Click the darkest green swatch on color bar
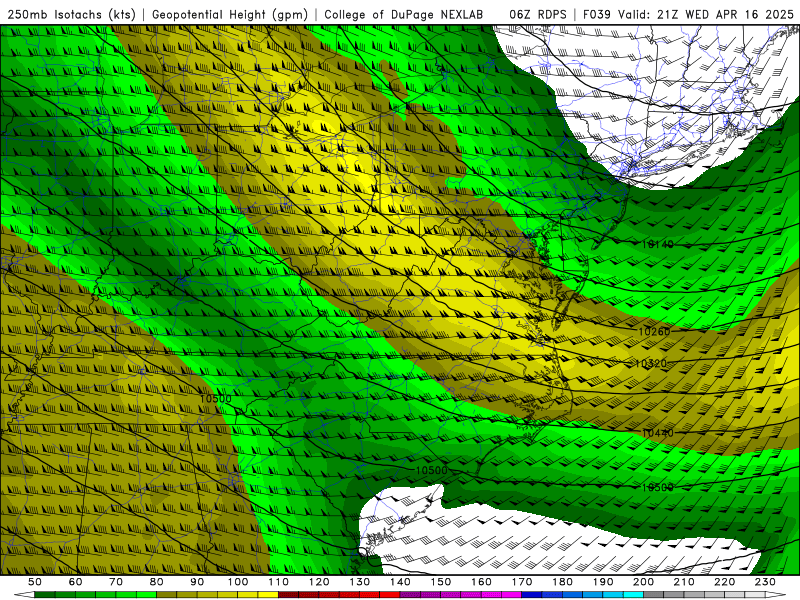 [44, 595]
